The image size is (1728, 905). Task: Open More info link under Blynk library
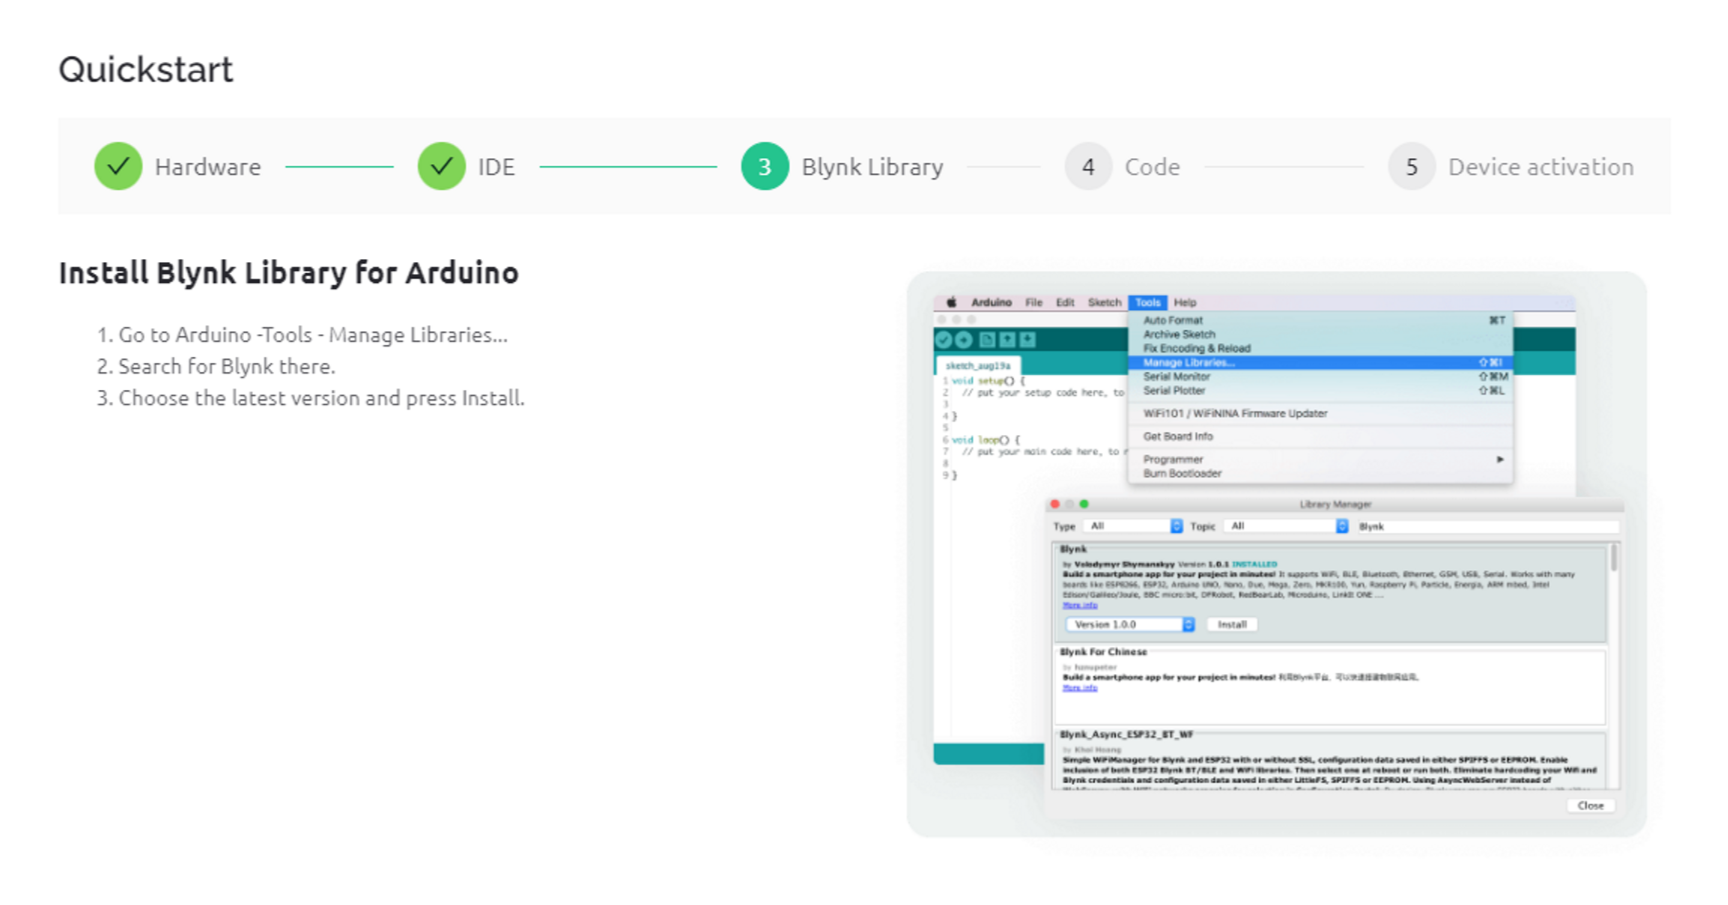tap(1080, 605)
